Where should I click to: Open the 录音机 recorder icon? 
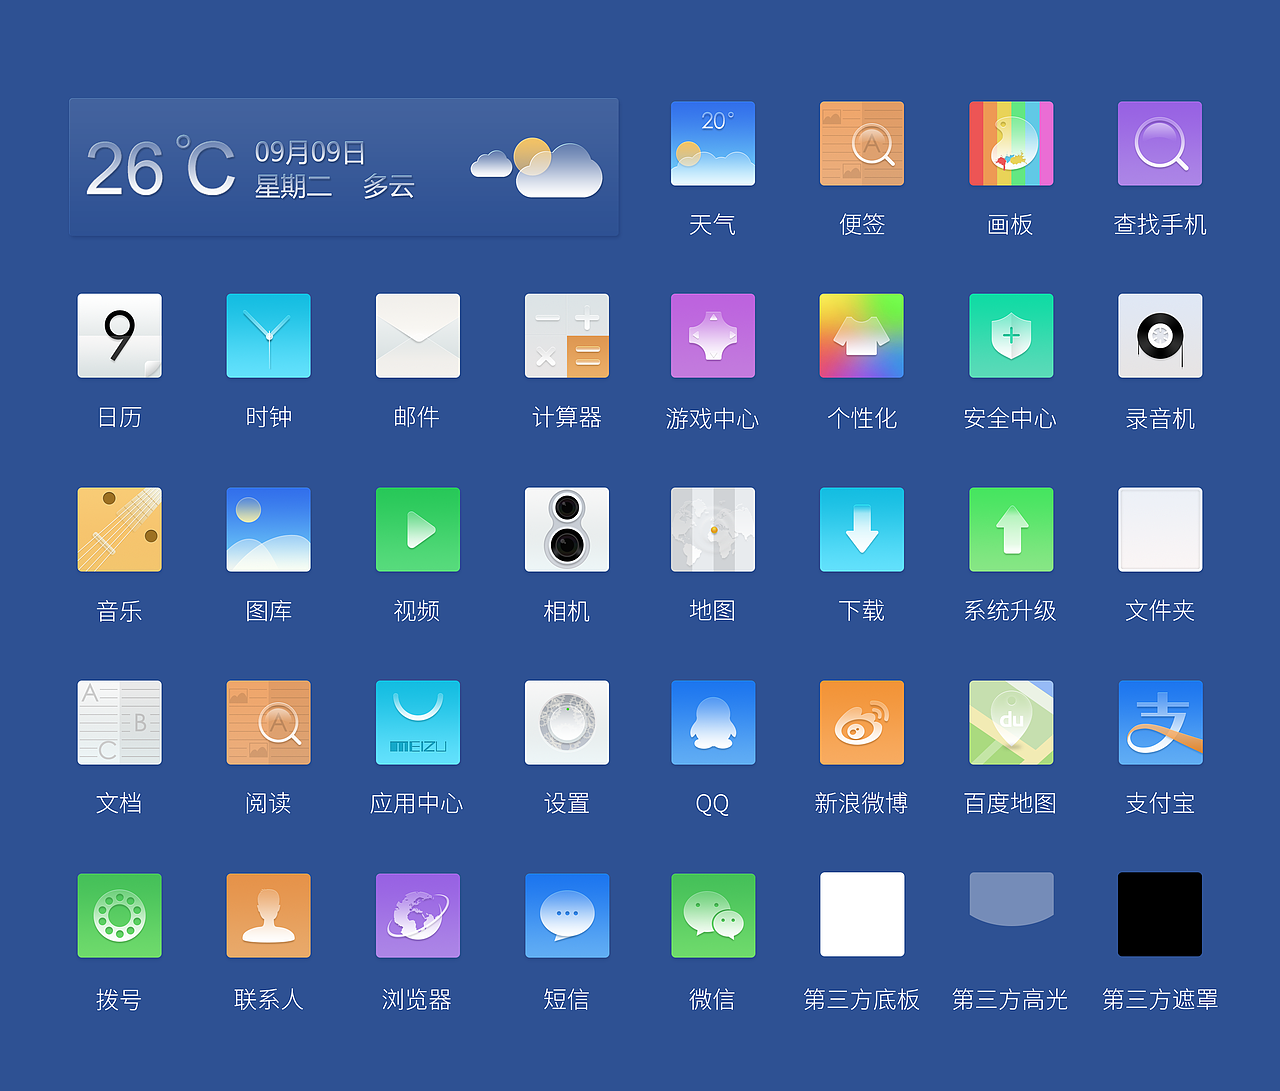(1160, 336)
